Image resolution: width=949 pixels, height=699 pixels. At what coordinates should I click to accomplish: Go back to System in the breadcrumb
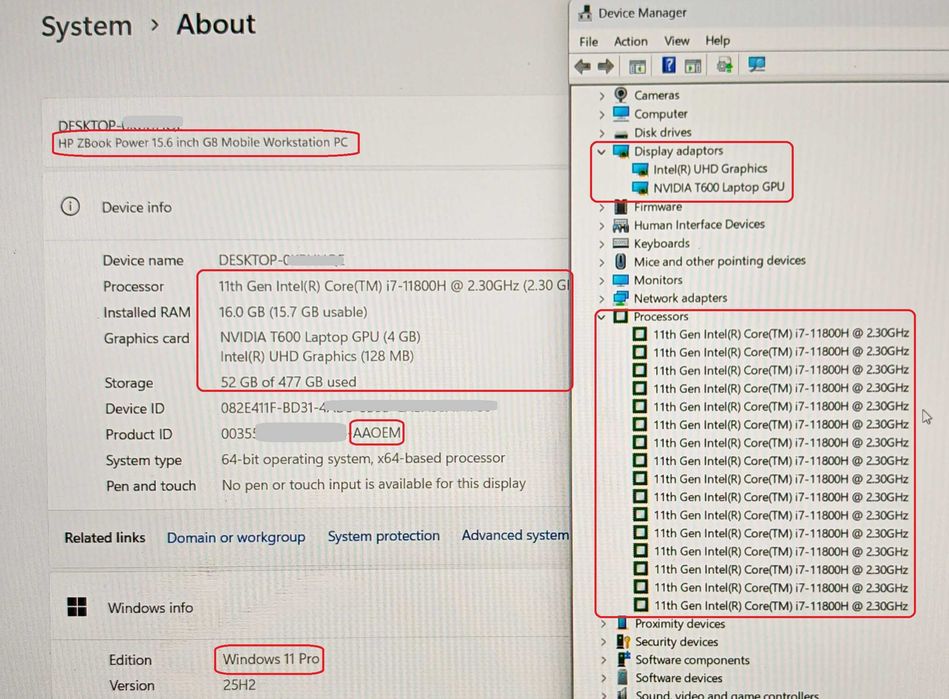[x=87, y=27]
